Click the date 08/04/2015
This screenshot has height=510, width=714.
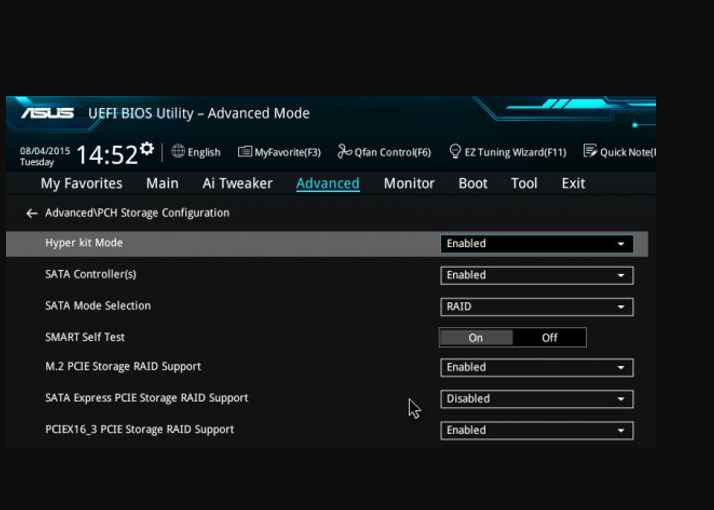pos(45,151)
